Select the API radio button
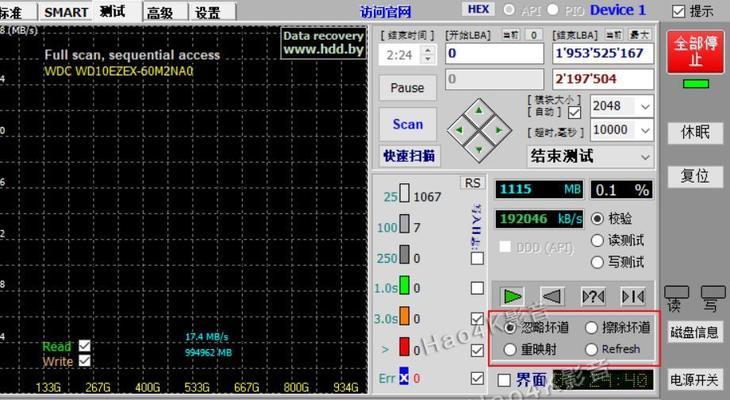This screenshot has width=730, height=400. coord(509,10)
